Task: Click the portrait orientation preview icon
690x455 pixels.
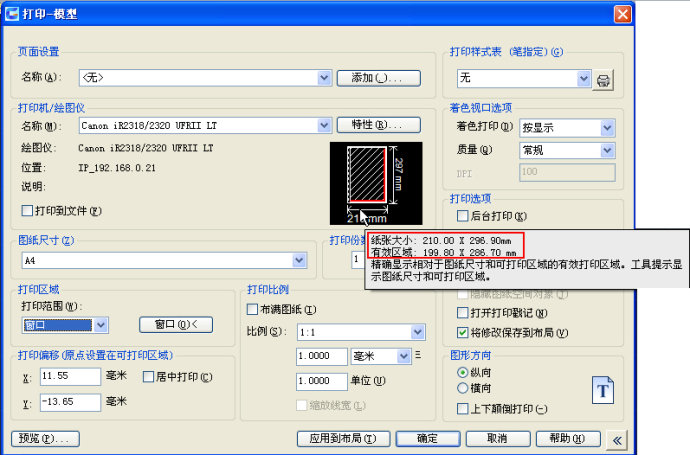Action: [x=602, y=390]
